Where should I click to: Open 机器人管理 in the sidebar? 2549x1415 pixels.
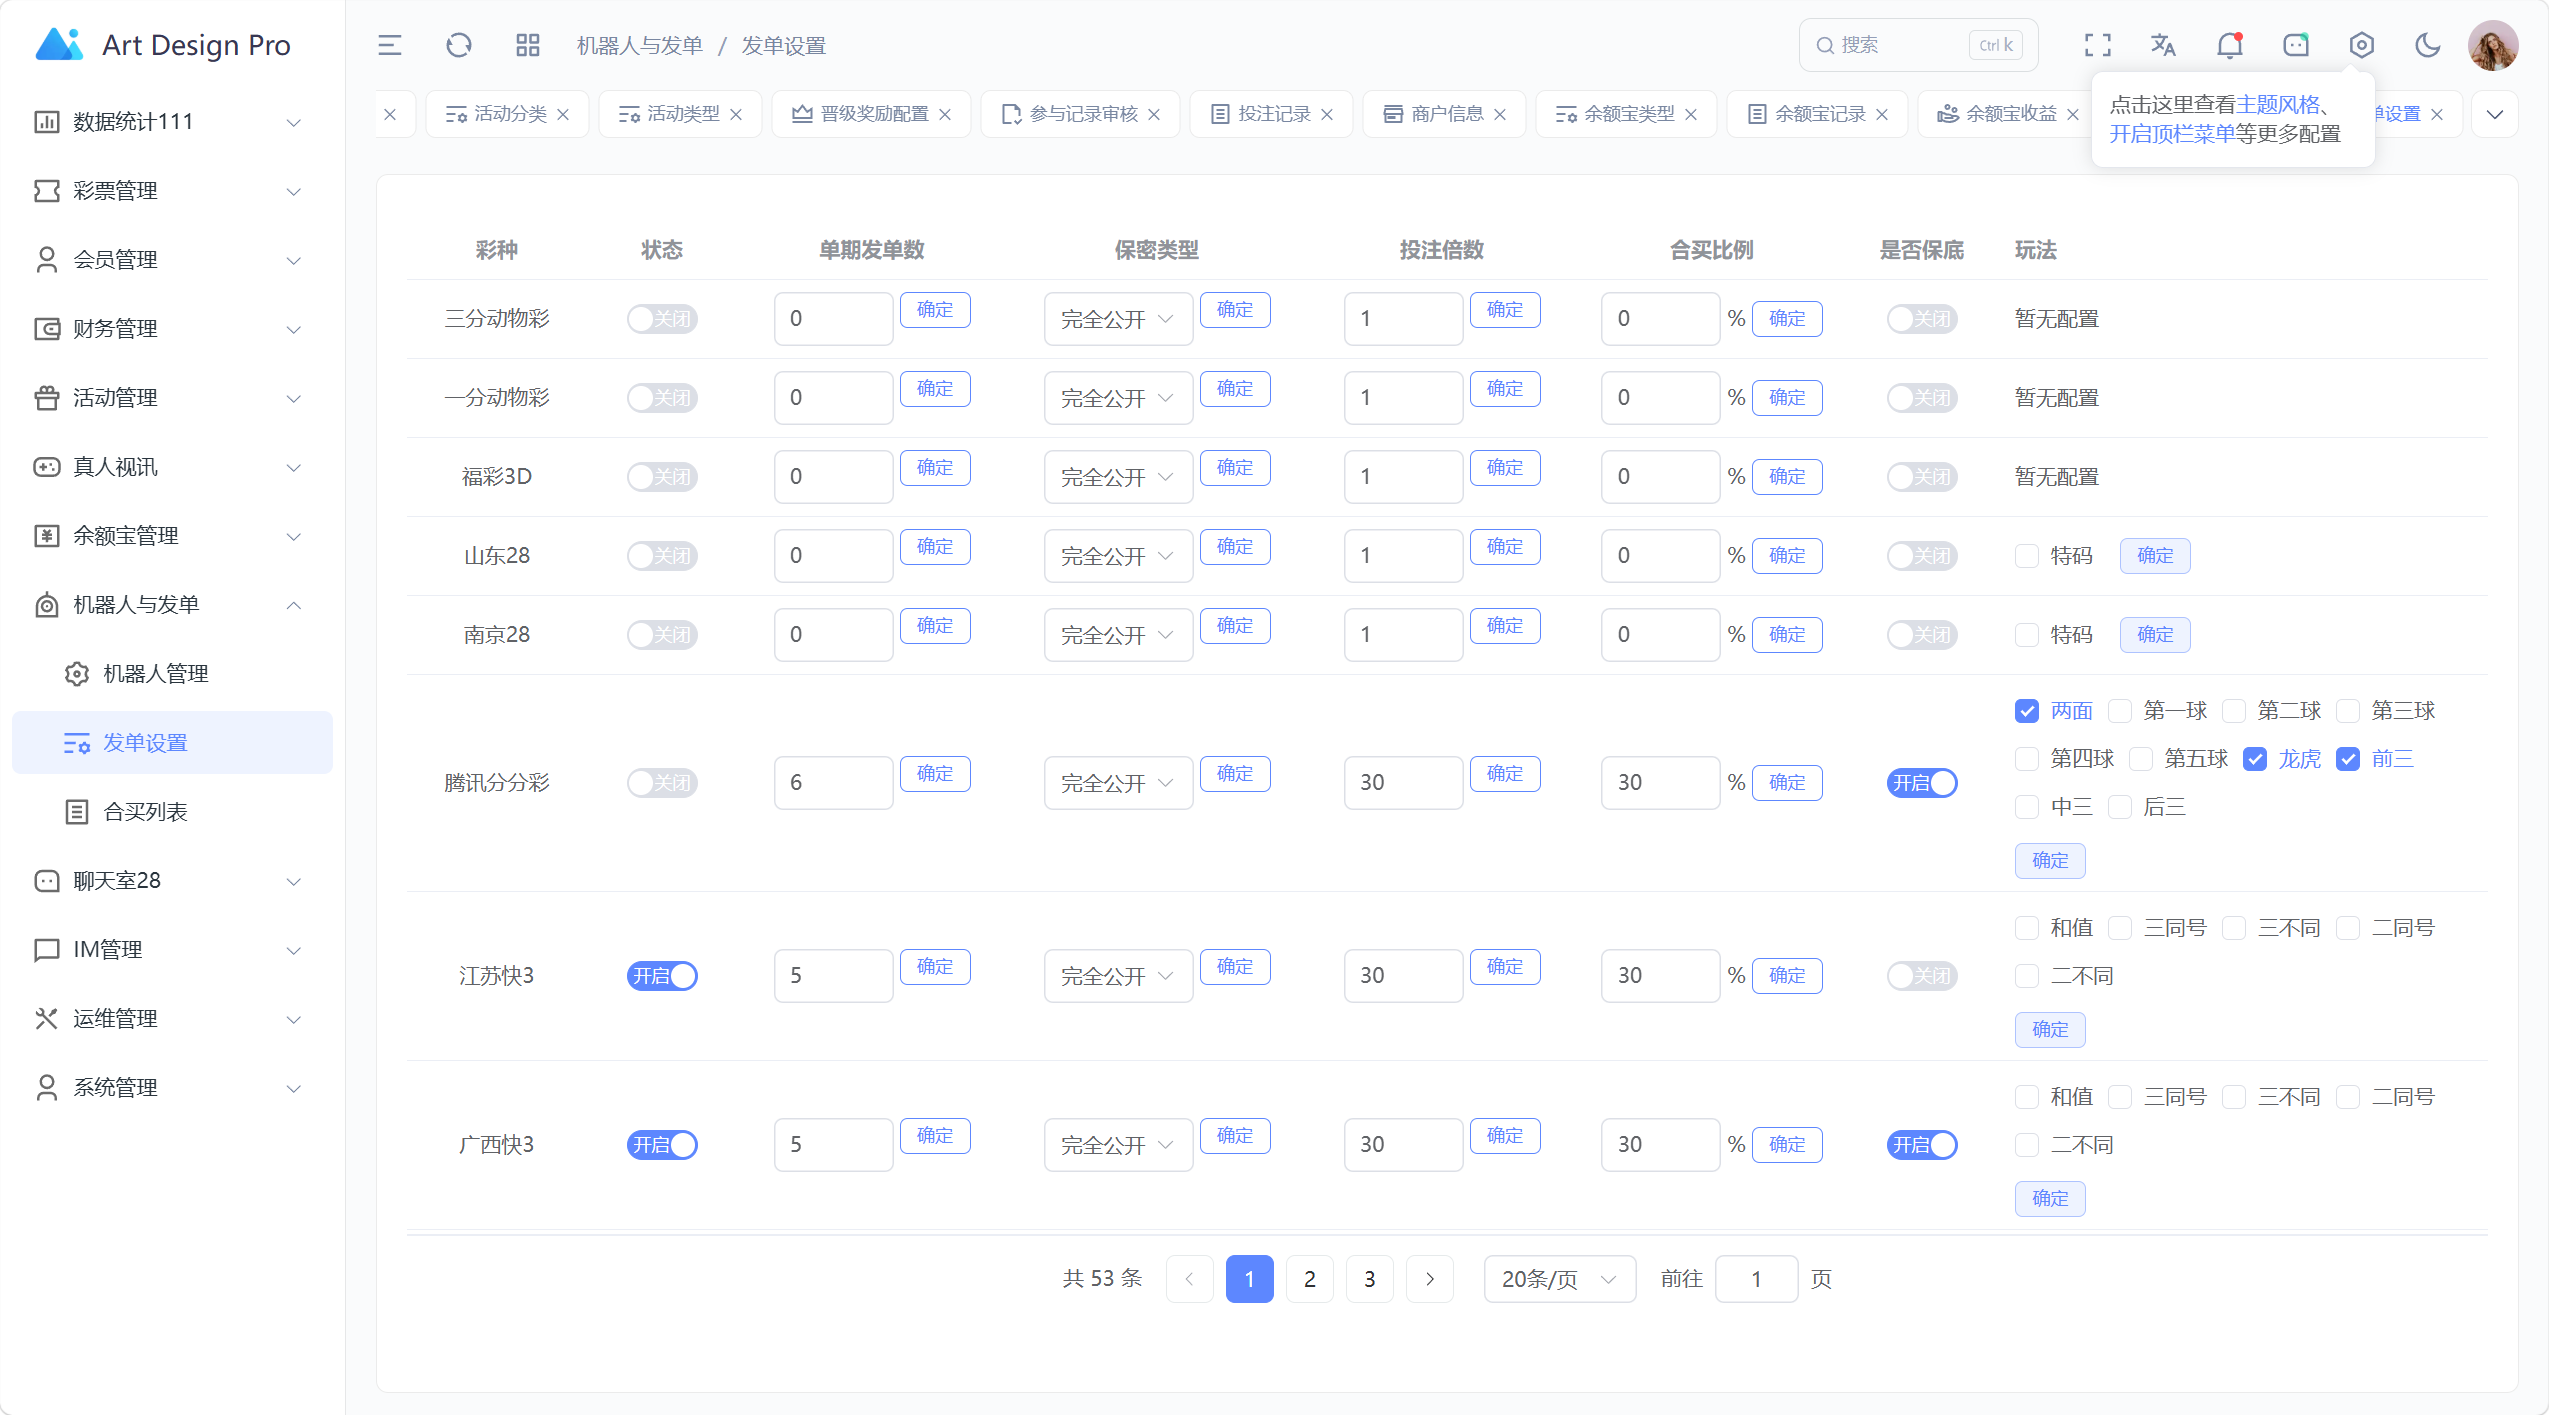172,674
